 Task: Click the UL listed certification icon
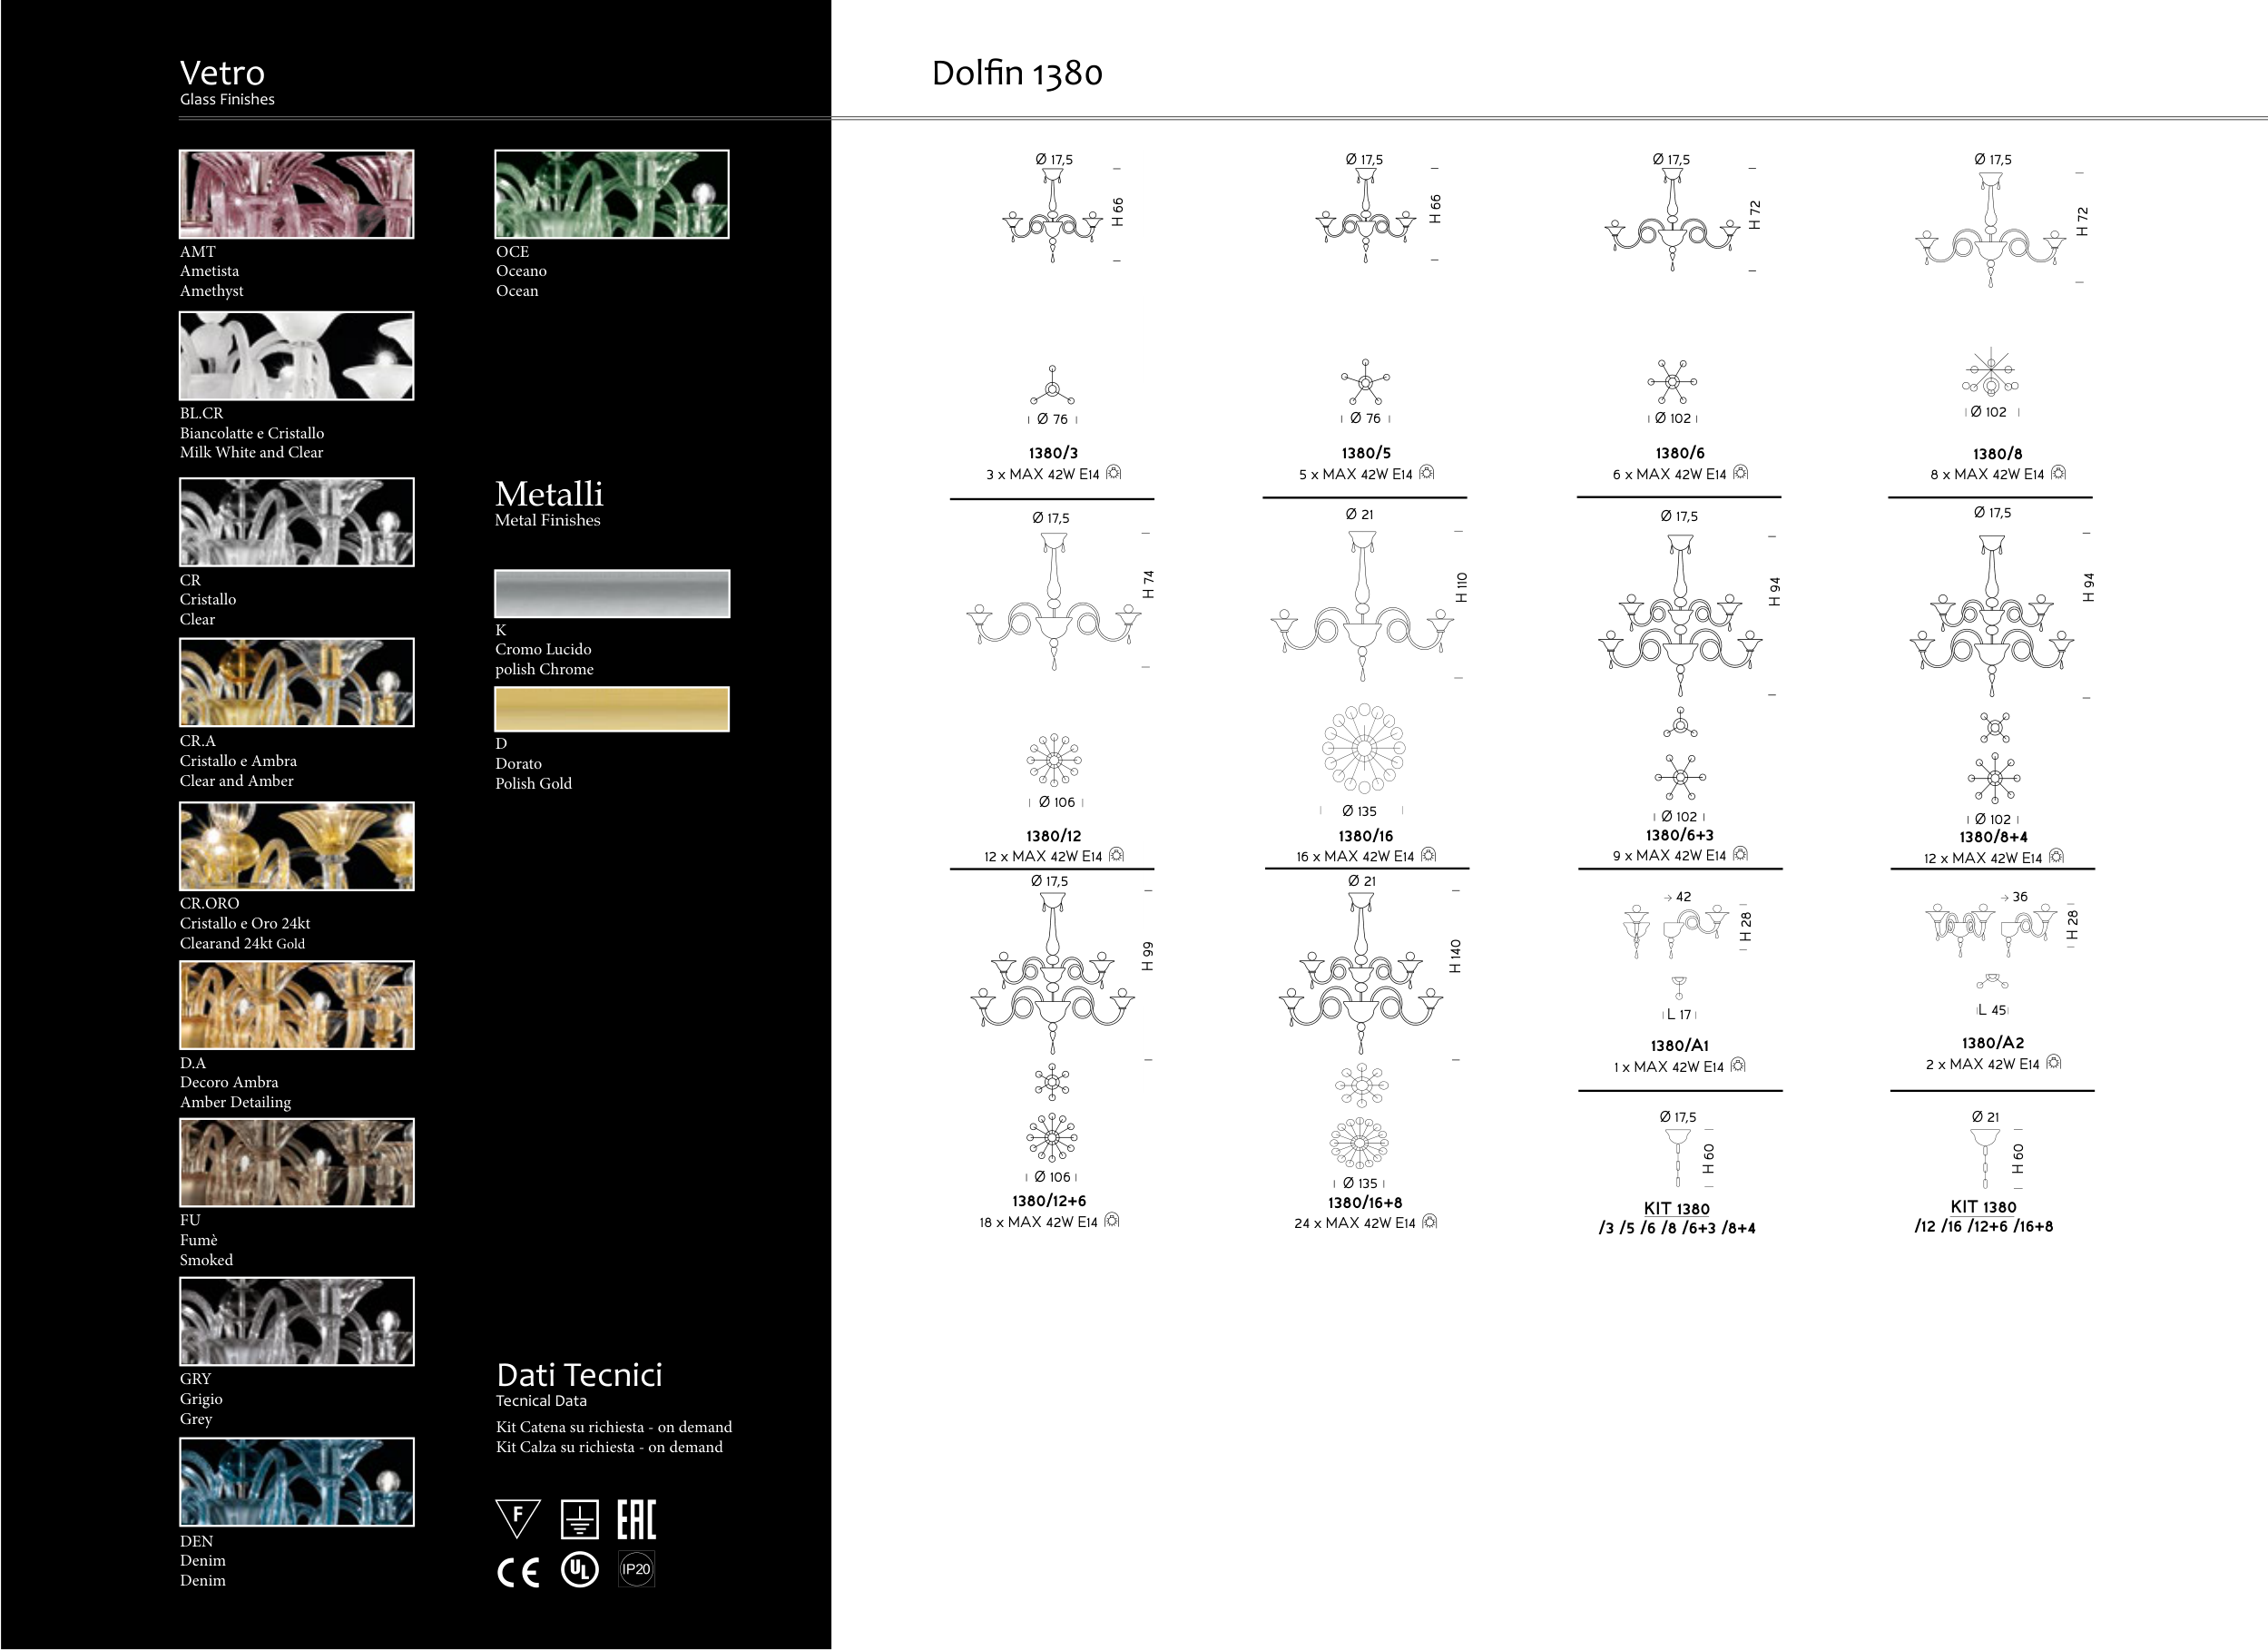pyautogui.click(x=579, y=1569)
